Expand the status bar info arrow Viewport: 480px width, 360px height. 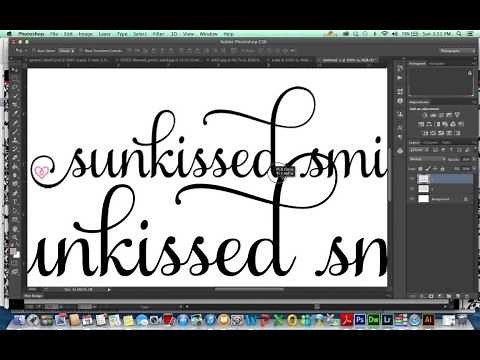(109, 290)
